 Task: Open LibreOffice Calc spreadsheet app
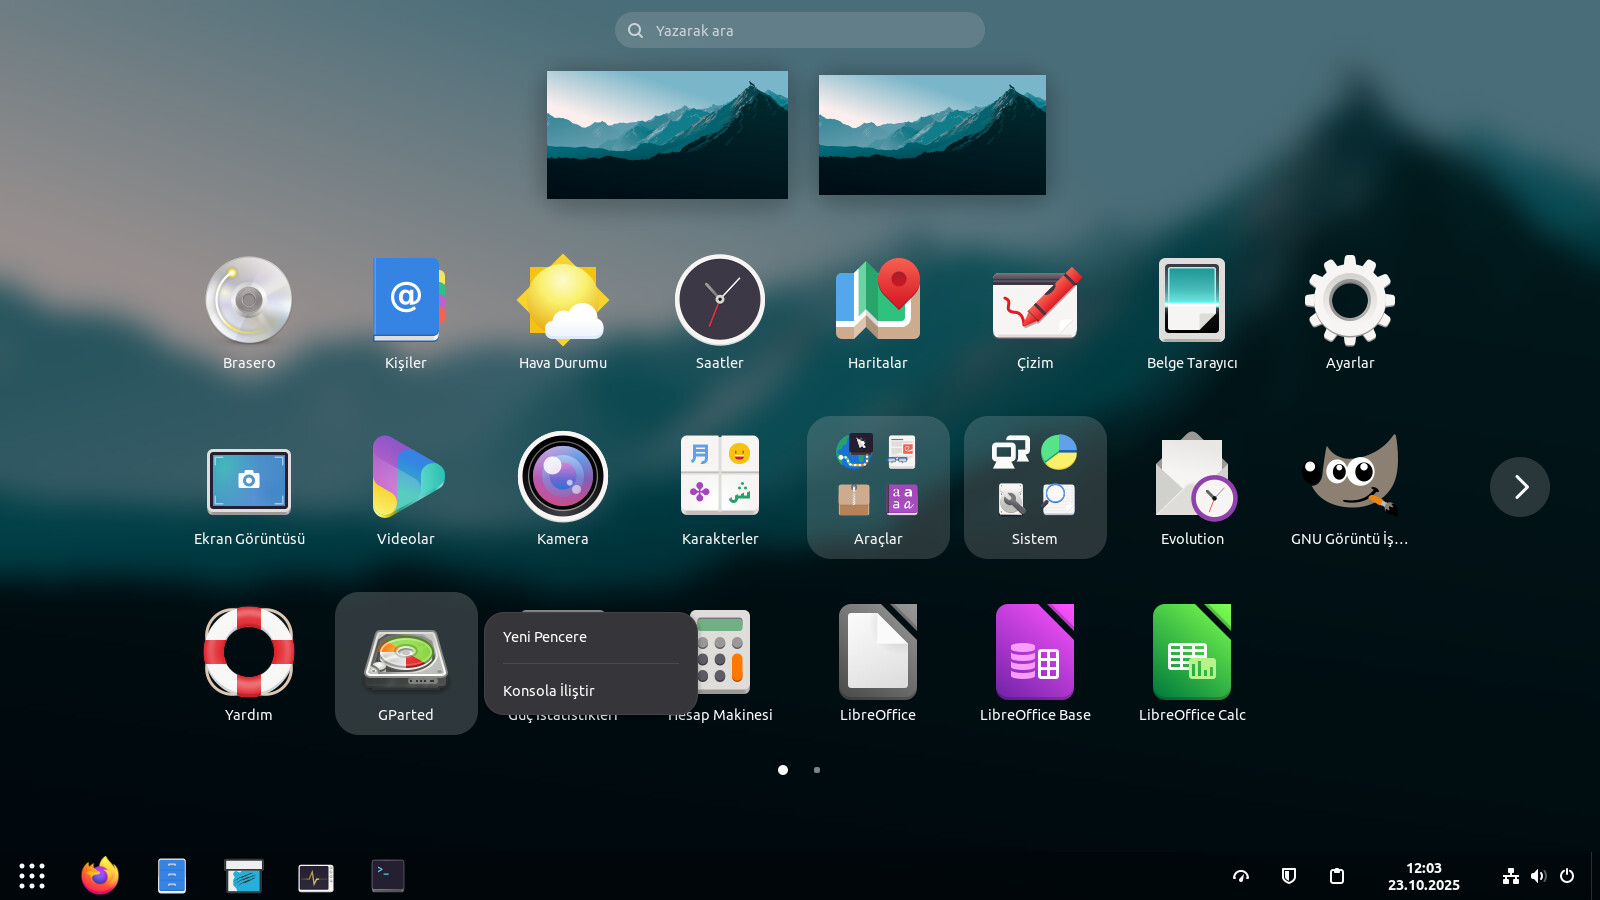[1192, 653]
